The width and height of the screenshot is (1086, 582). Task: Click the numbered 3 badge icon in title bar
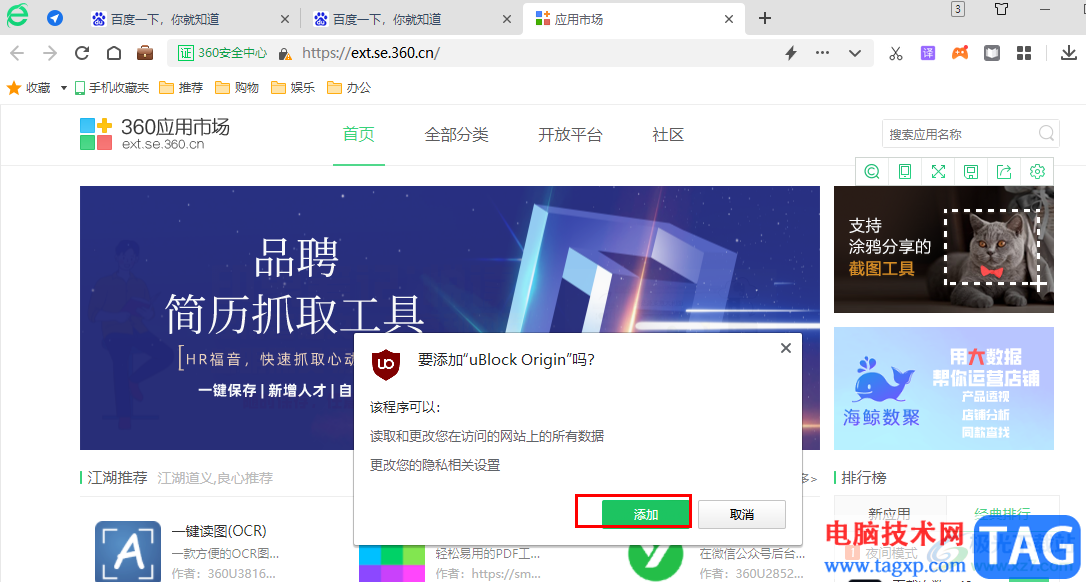click(958, 9)
